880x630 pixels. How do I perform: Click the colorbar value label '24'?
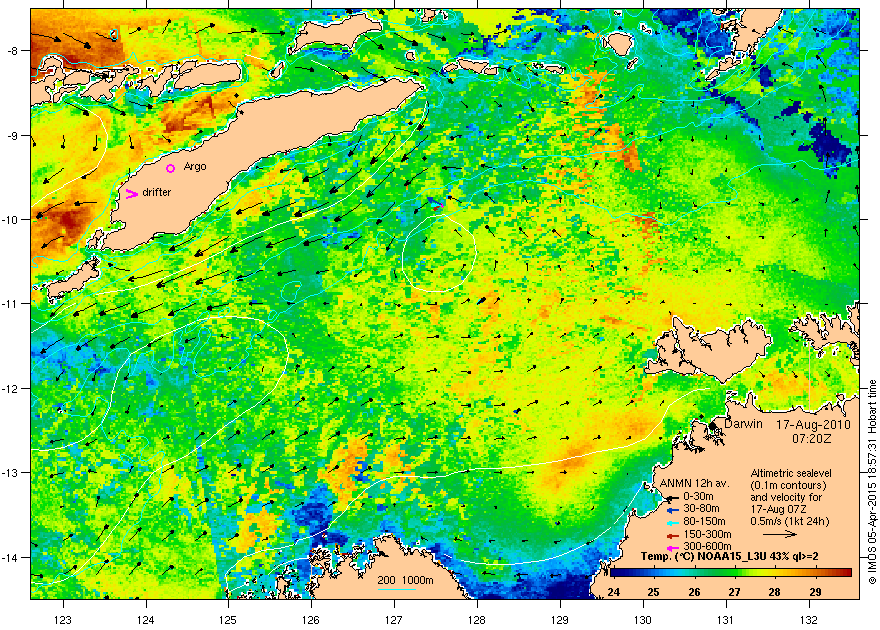tap(613, 592)
